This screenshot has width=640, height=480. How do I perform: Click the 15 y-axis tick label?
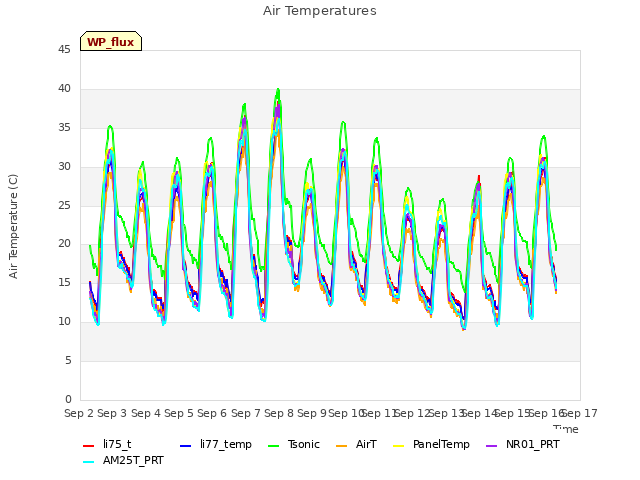pos(64,282)
